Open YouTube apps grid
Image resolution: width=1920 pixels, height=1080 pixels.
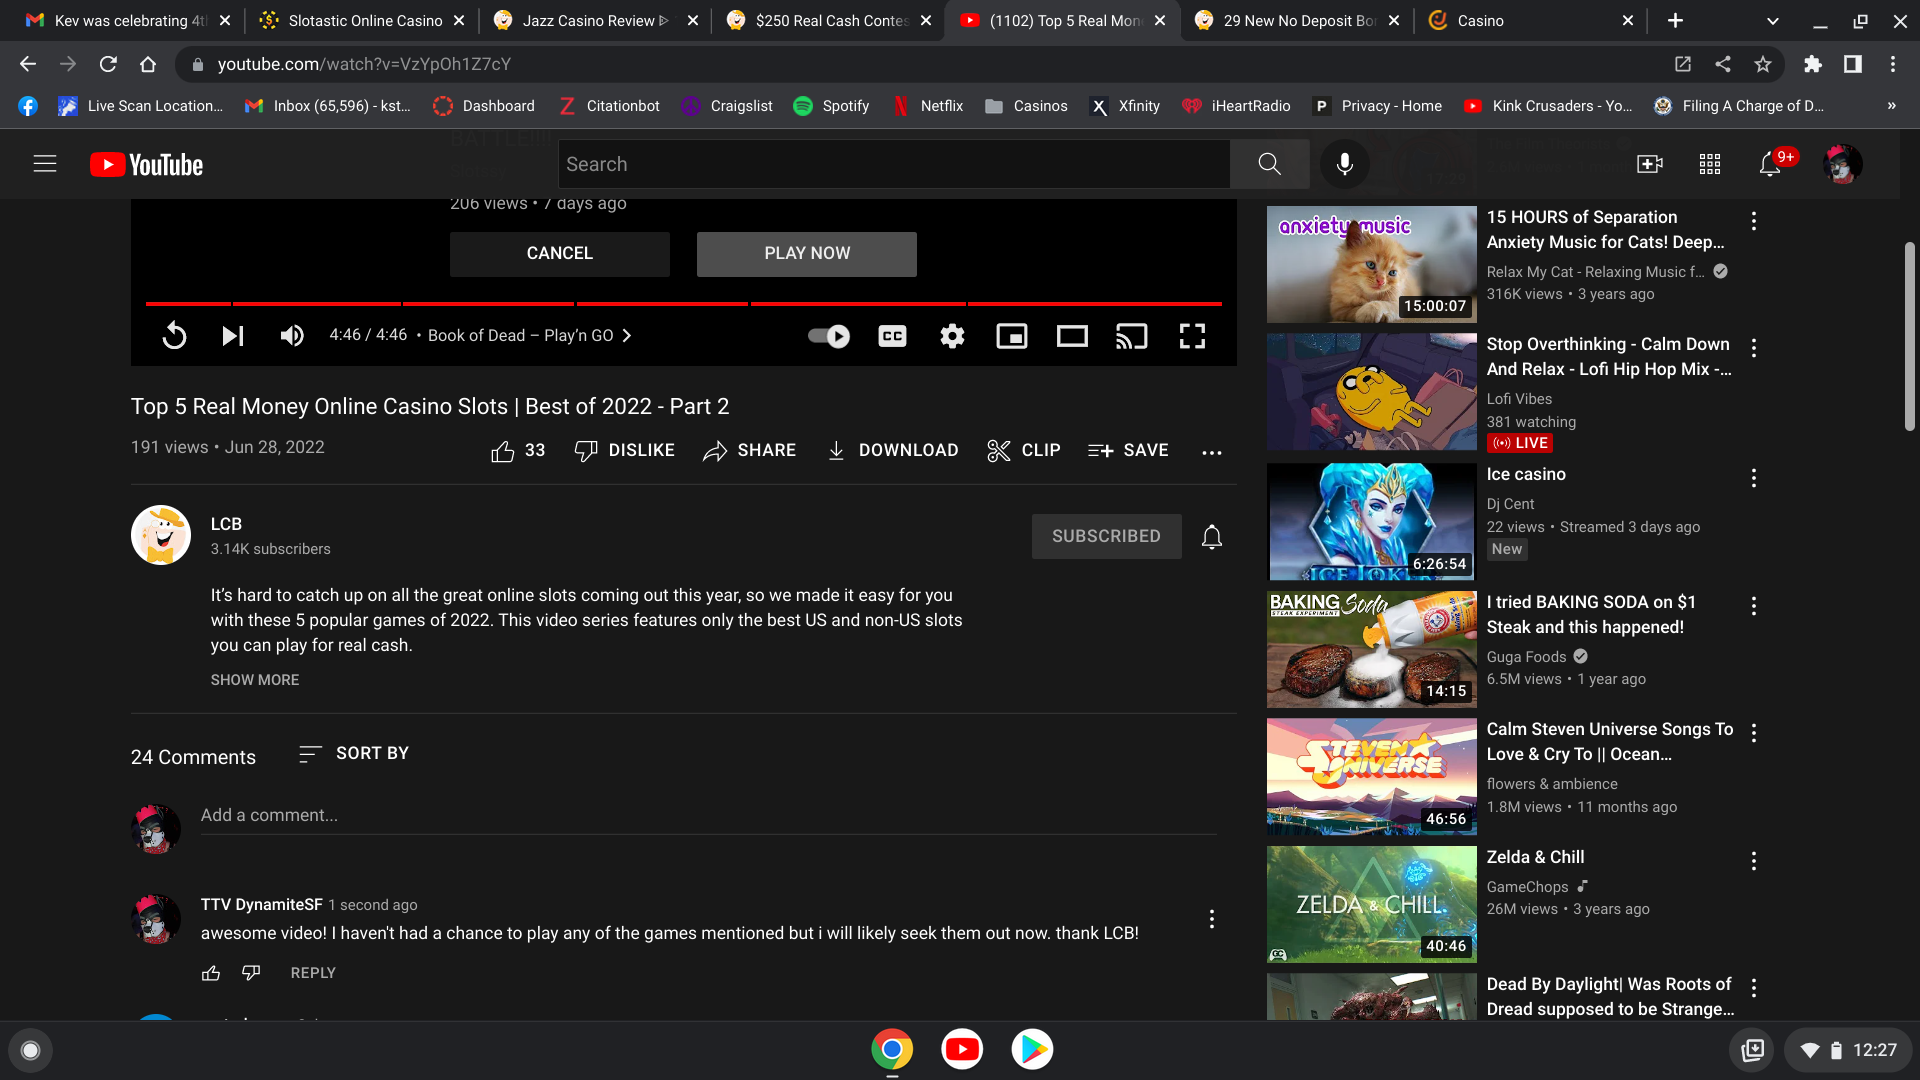point(1710,164)
